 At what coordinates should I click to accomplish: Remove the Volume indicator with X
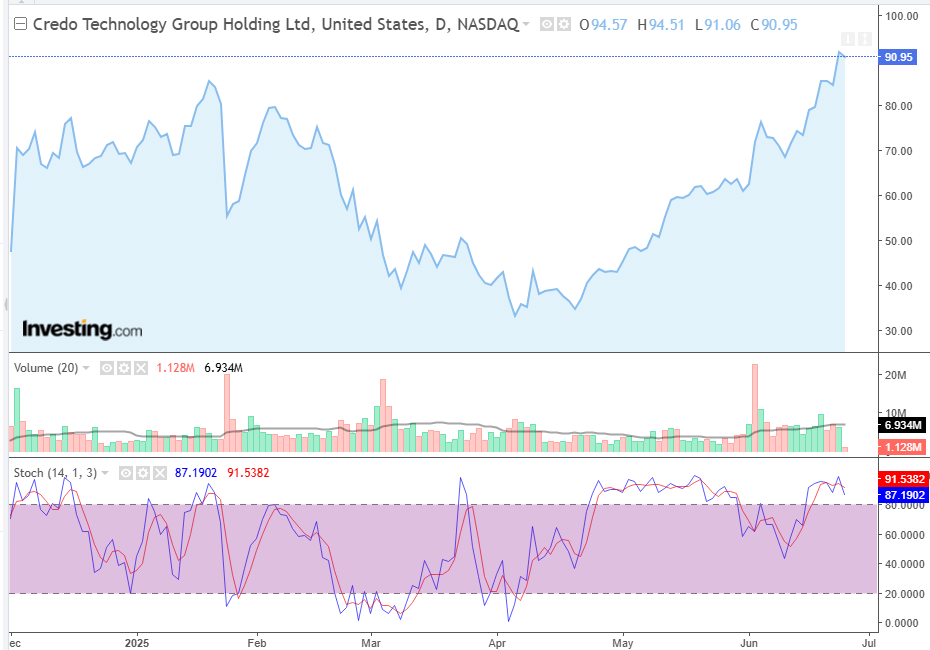[x=141, y=368]
